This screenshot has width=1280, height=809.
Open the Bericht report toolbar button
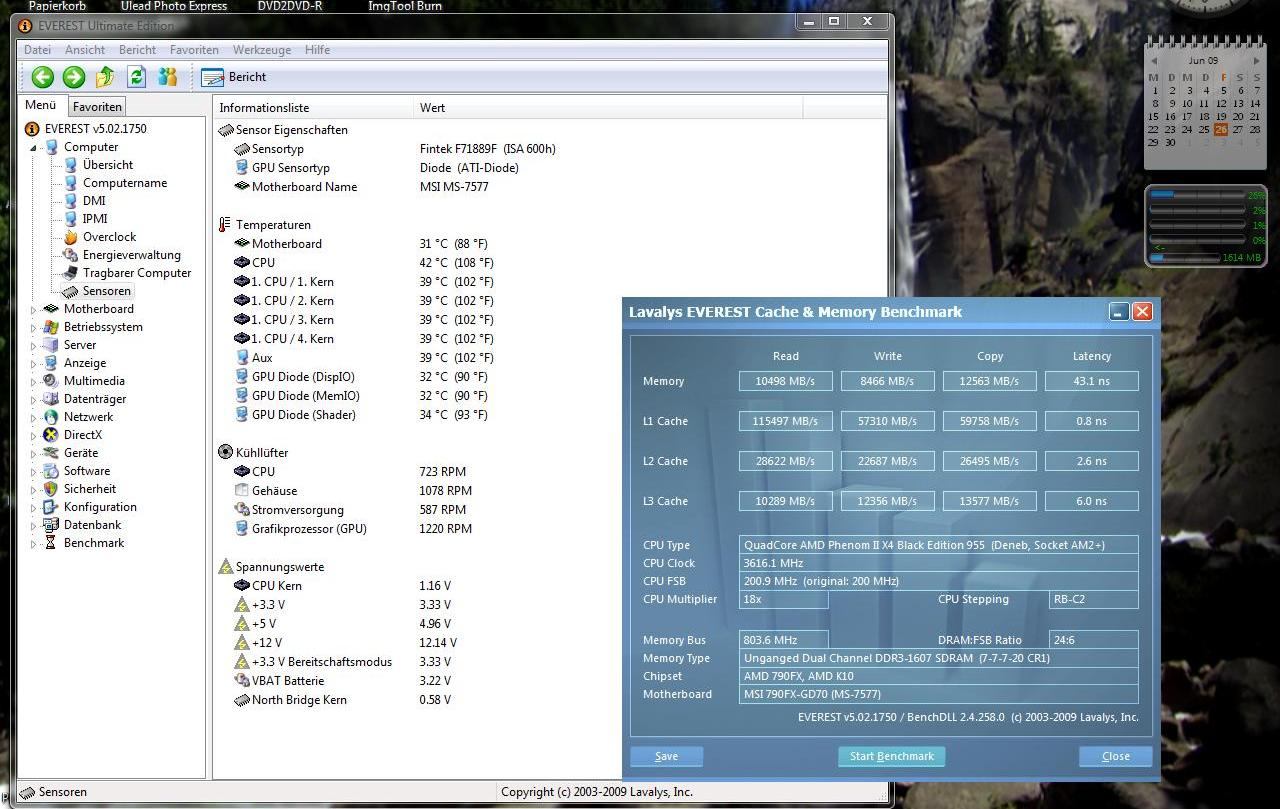(x=234, y=77)
